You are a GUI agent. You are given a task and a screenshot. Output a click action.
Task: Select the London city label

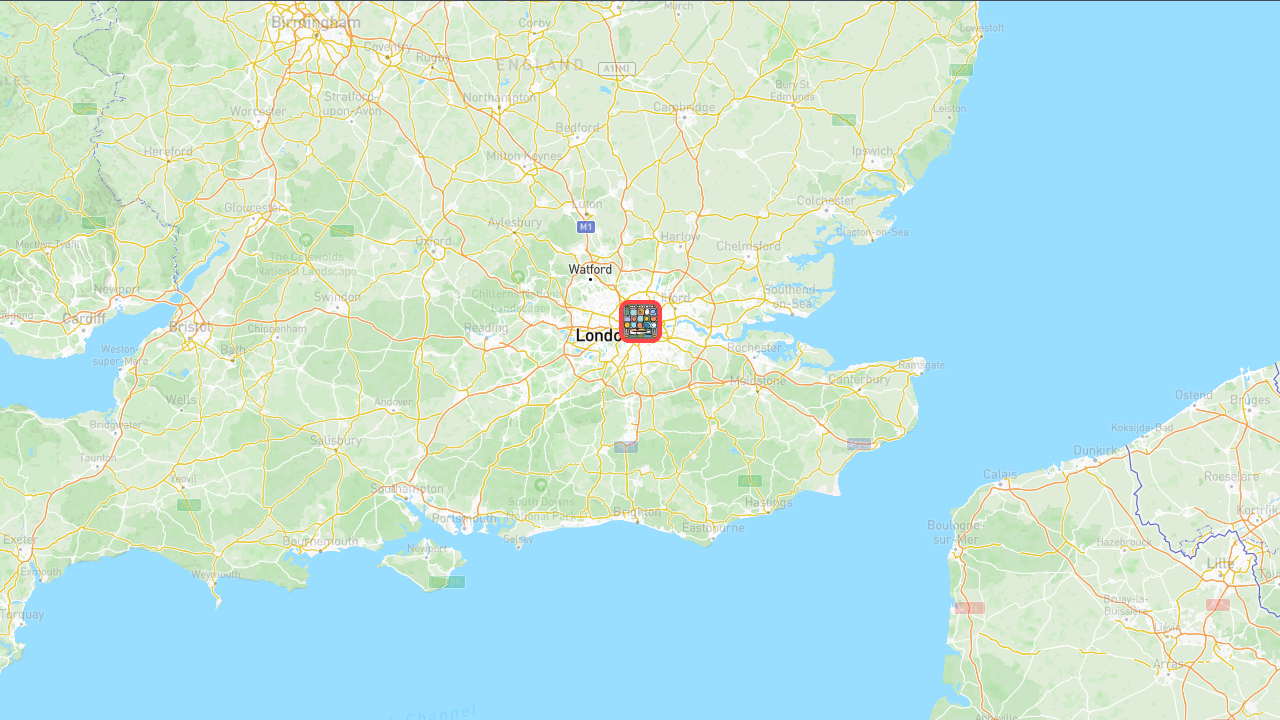(599, 336)
